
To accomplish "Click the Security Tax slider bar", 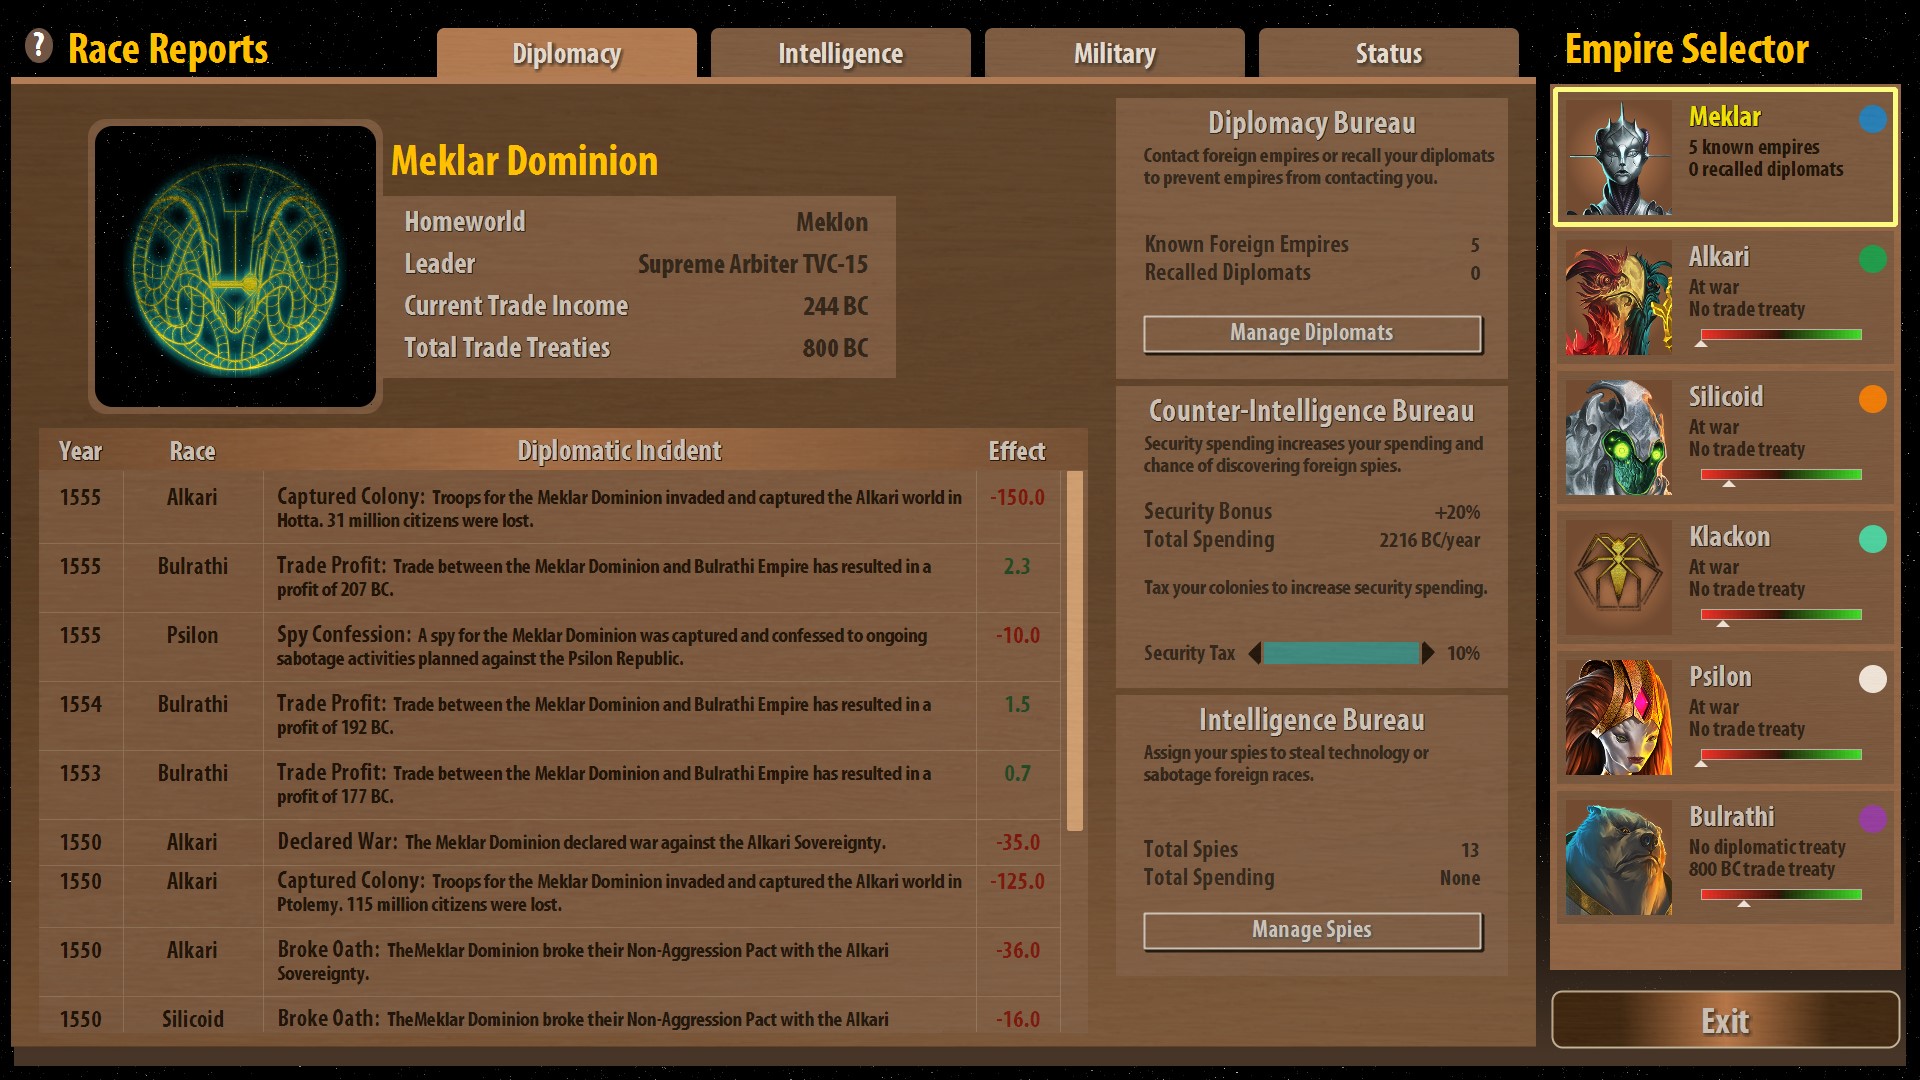I will click(x=1341, y=653).
